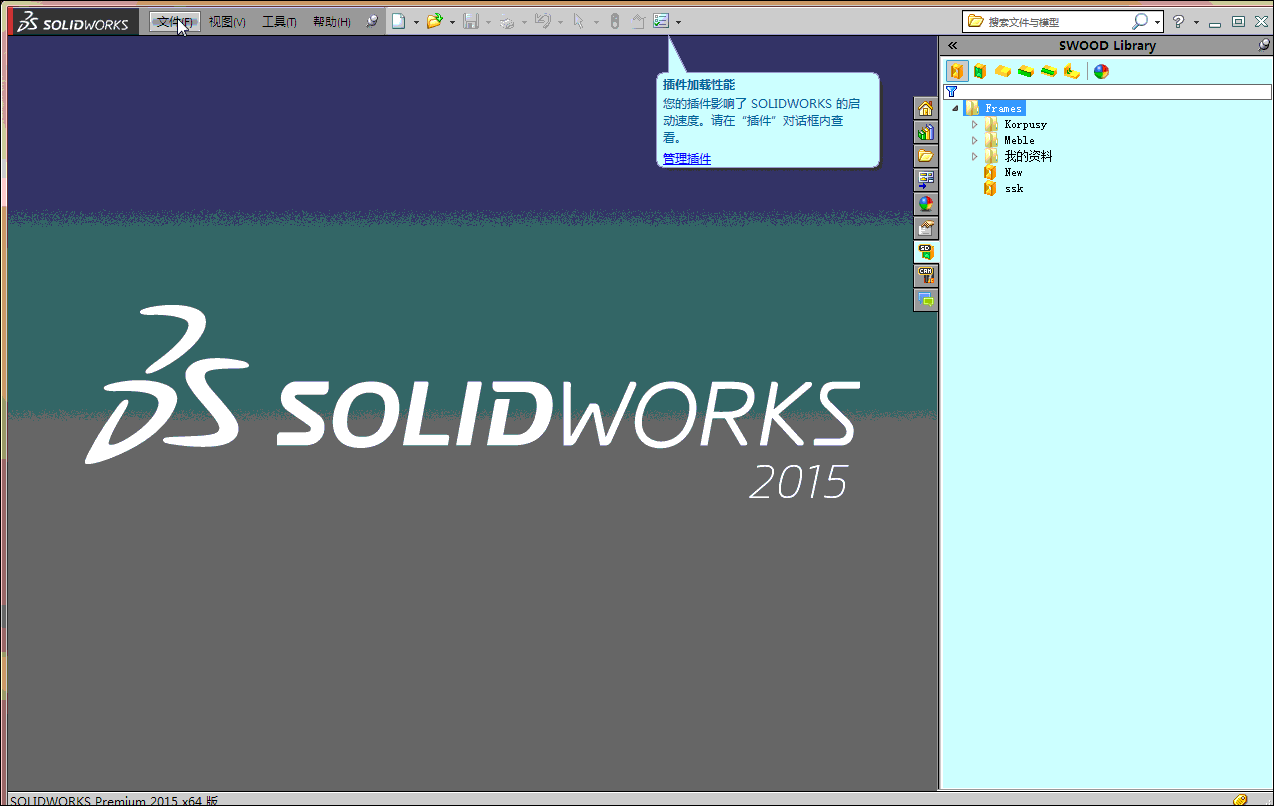
Task: Collapse the SWOOD Library task pane
Action: pos(952,45)
